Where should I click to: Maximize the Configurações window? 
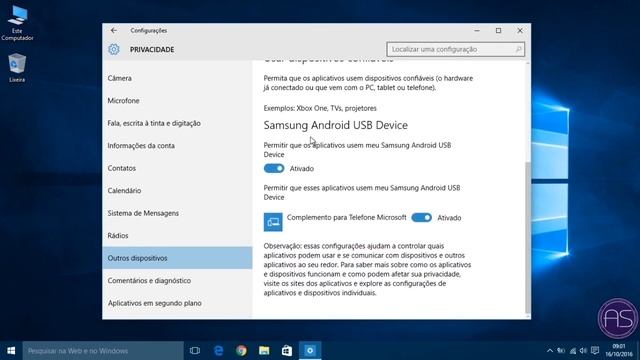coord(498,30)
